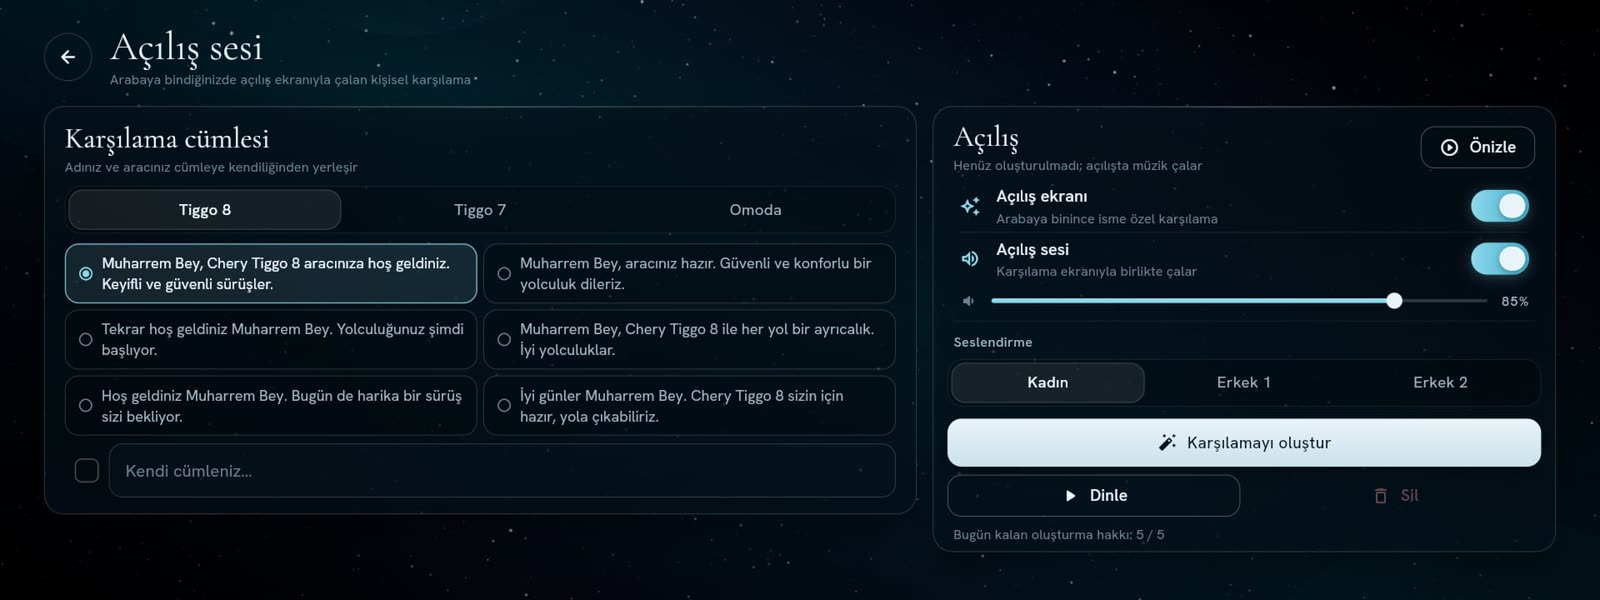Open the Omoda tab
Screen dimensions: 1600x600
[755, 210]
